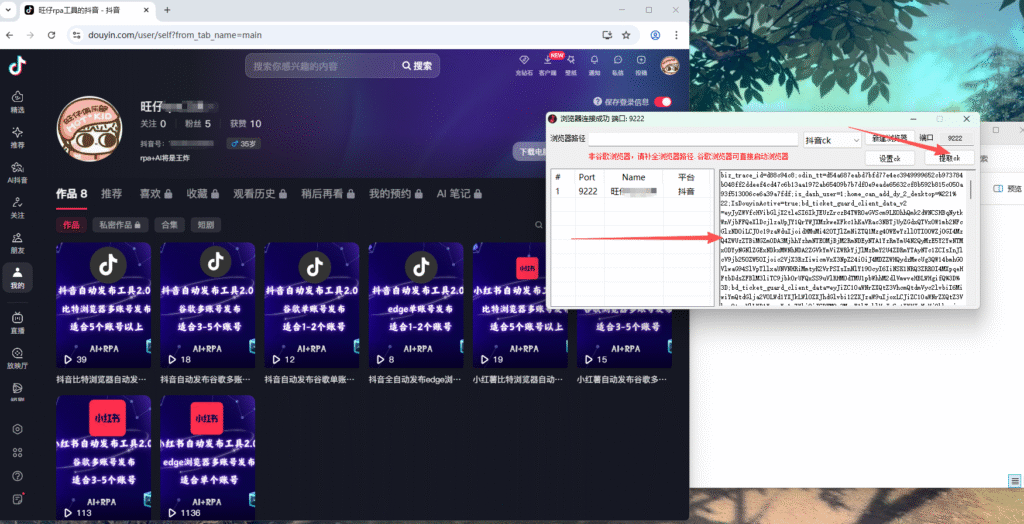This screenshot has height=524, width=1024.
Task: Open the video thumbnail with 1136 plays
Action: (208, 457)
